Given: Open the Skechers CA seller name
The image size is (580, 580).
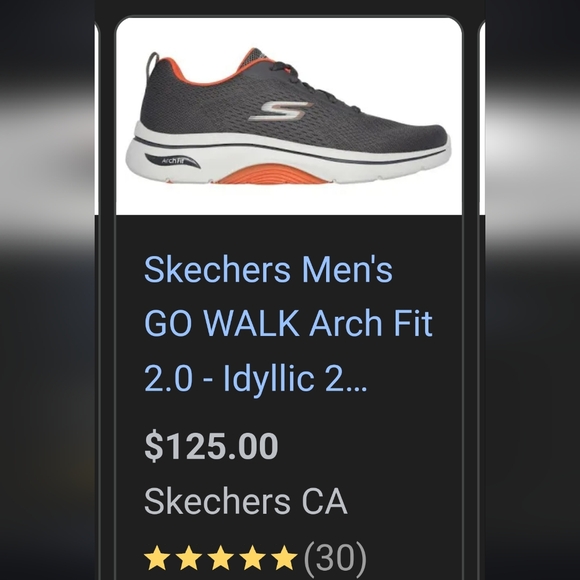Looking at the screenshot, I should click(246, 501).
